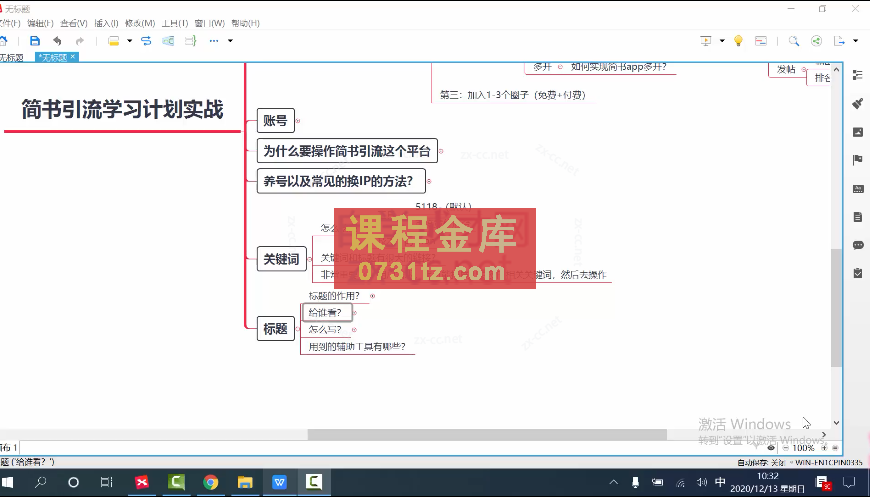
Task: Open the WPS app from the taskbar
Action: (279, 482)
